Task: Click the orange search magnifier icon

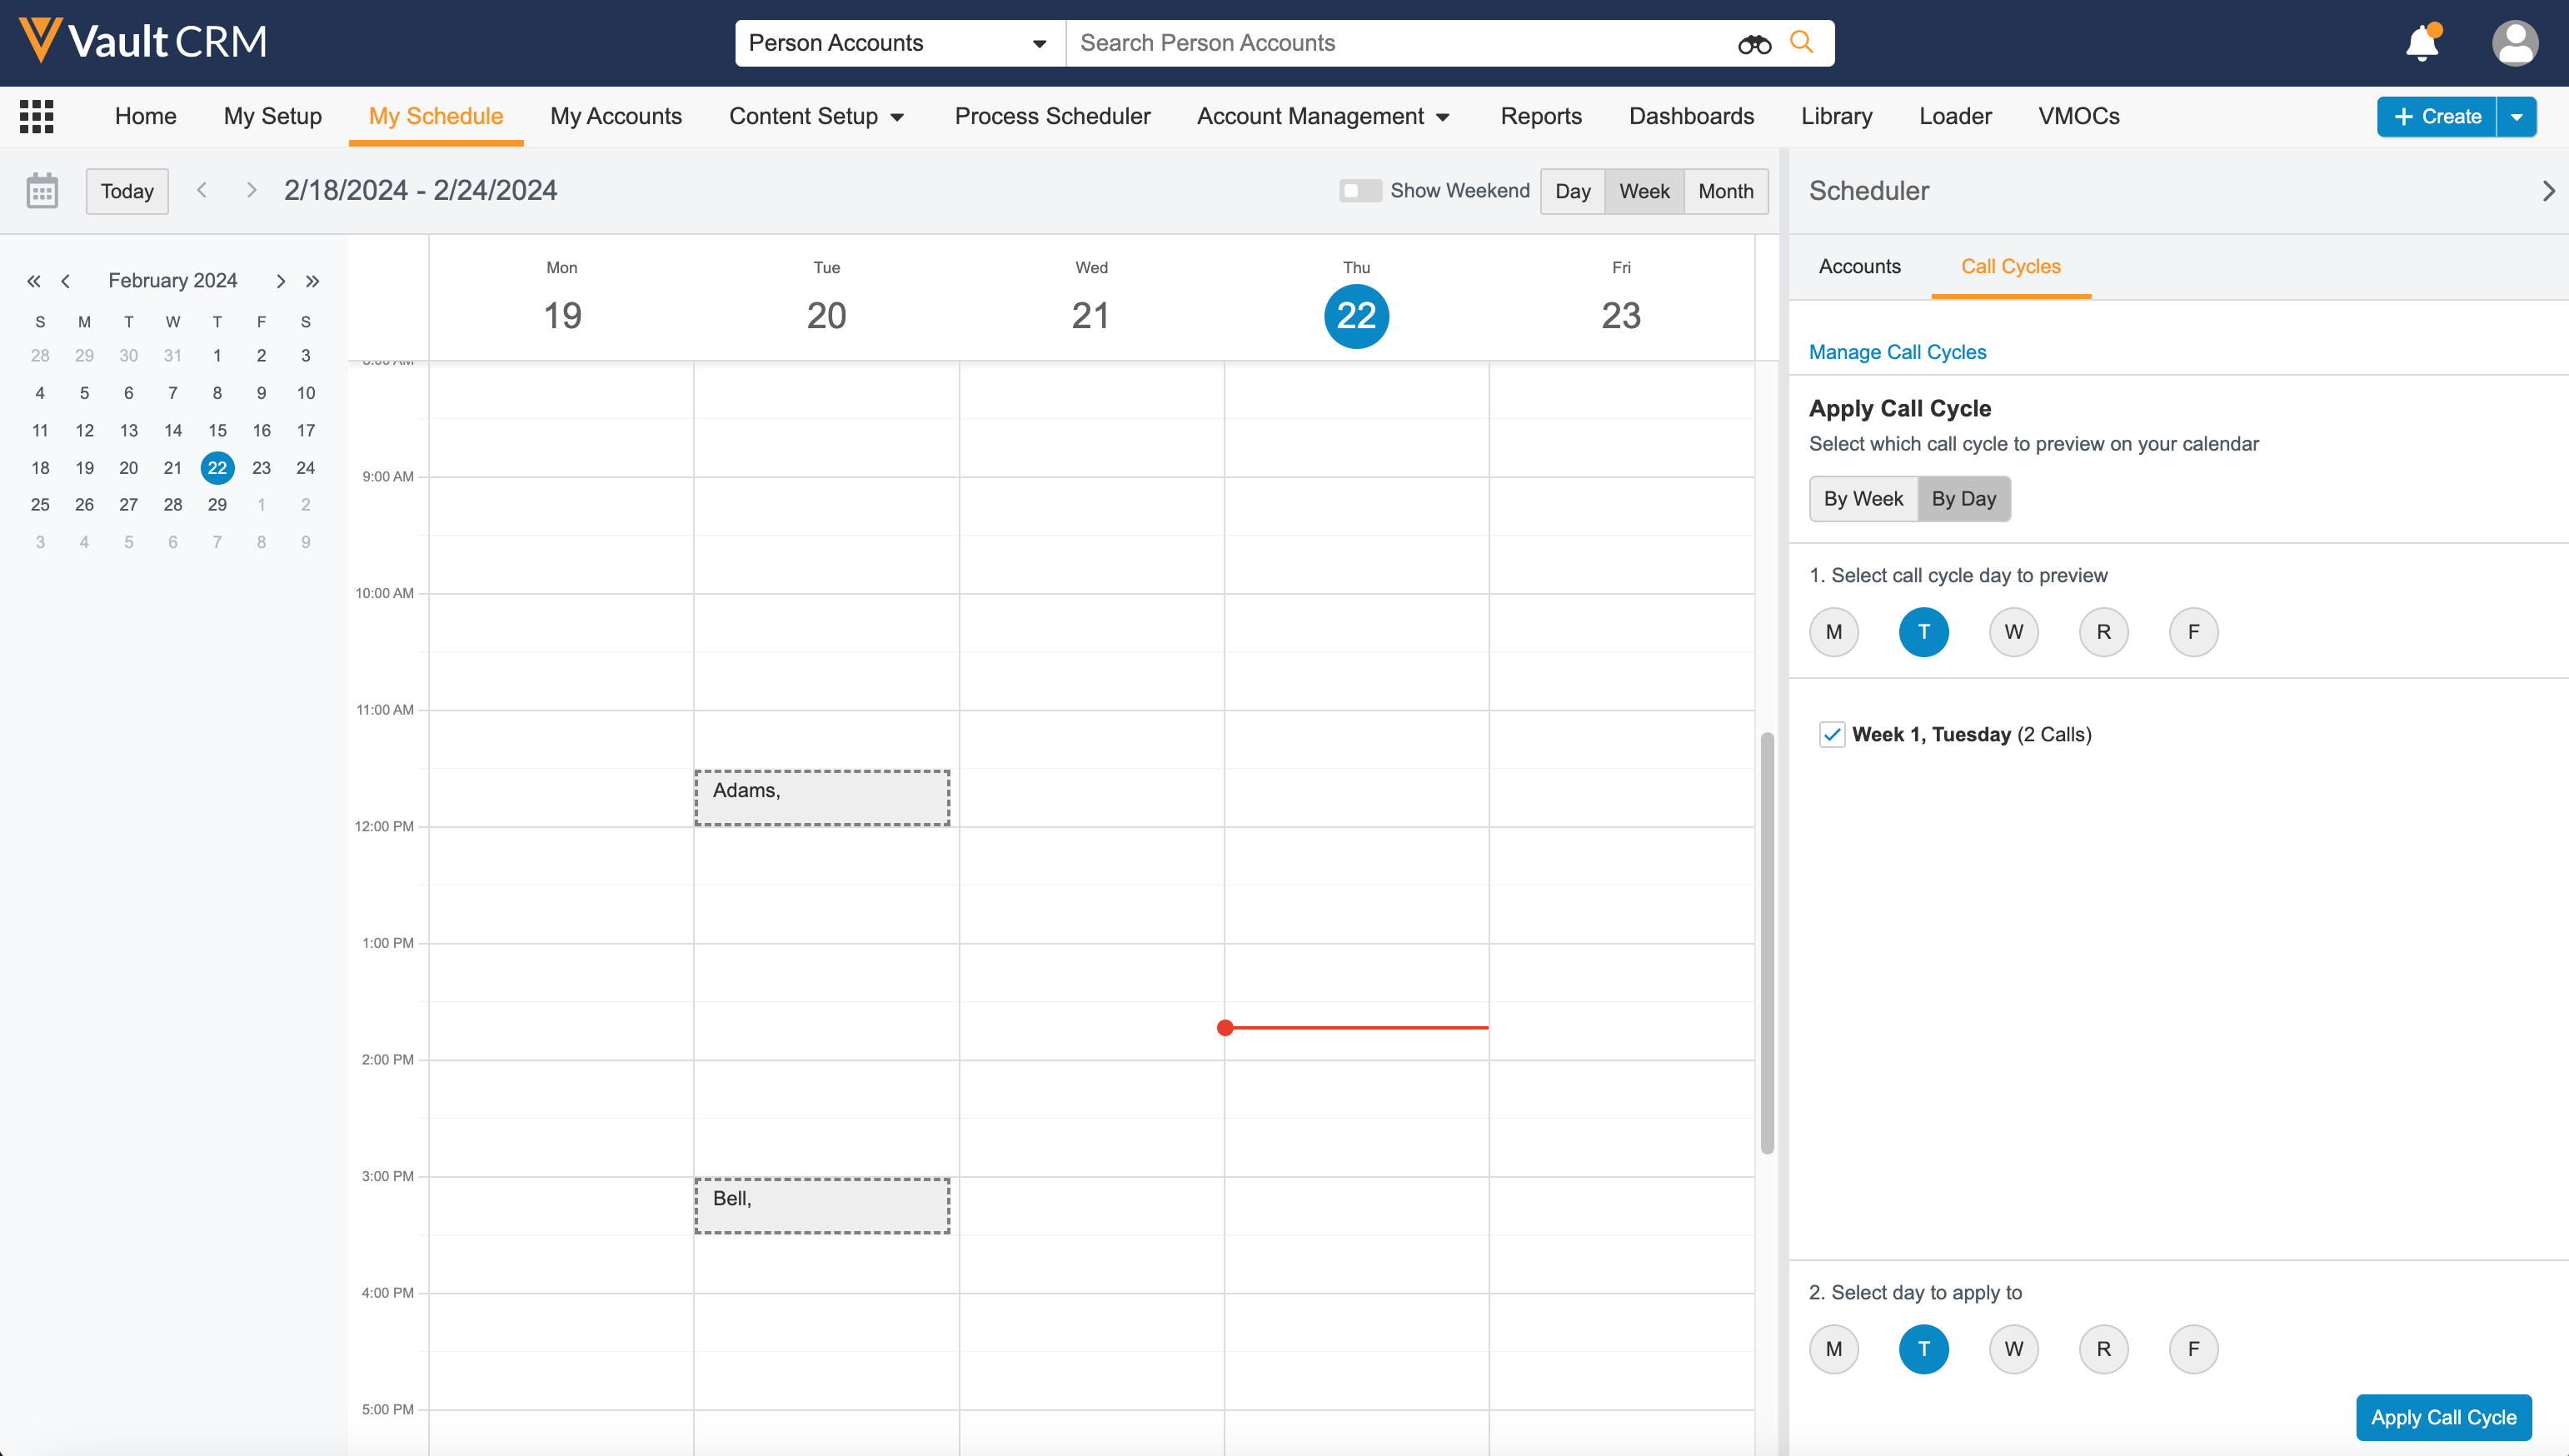Action: (x=1801, y=42)
